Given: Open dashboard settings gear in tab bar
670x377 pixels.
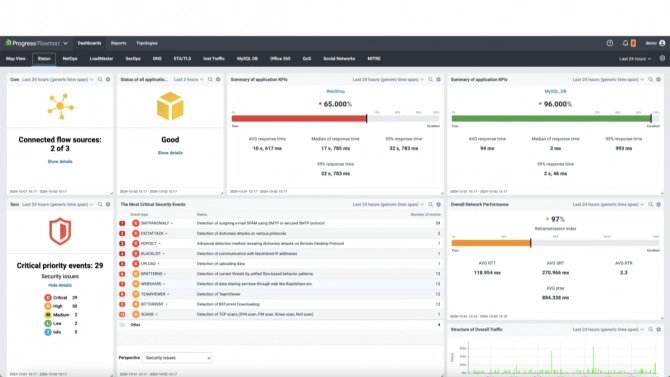Looking at the screenshot, I should click(x=662, y=59).
